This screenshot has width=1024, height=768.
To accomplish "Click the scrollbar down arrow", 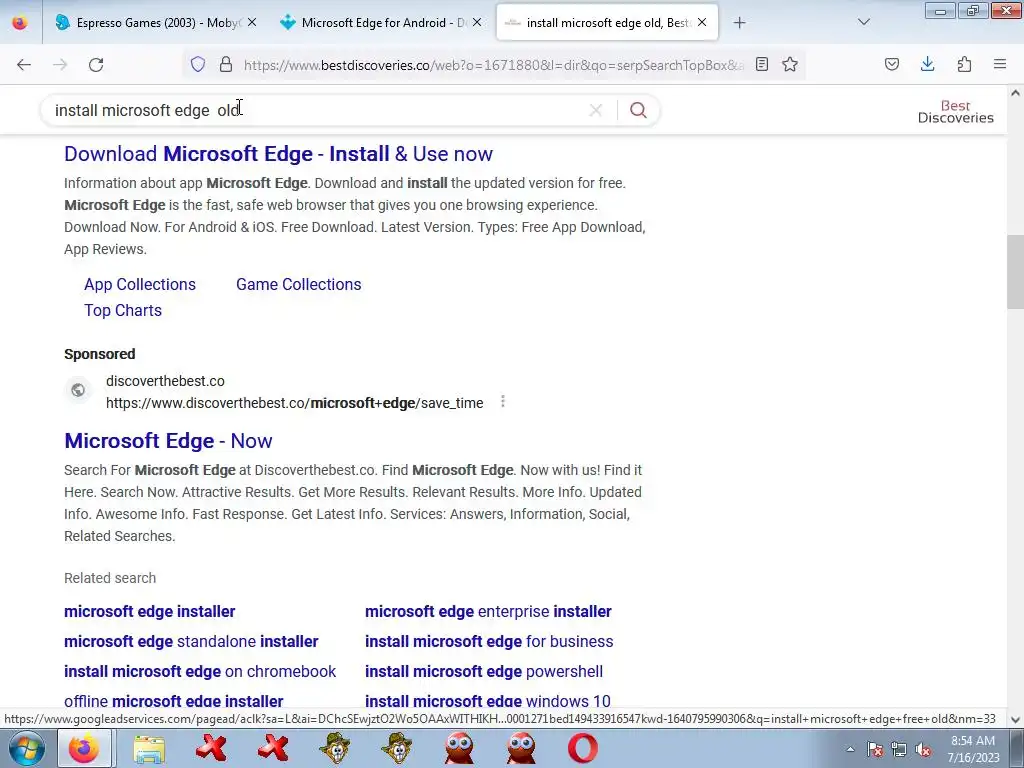I will [1015, 720].
